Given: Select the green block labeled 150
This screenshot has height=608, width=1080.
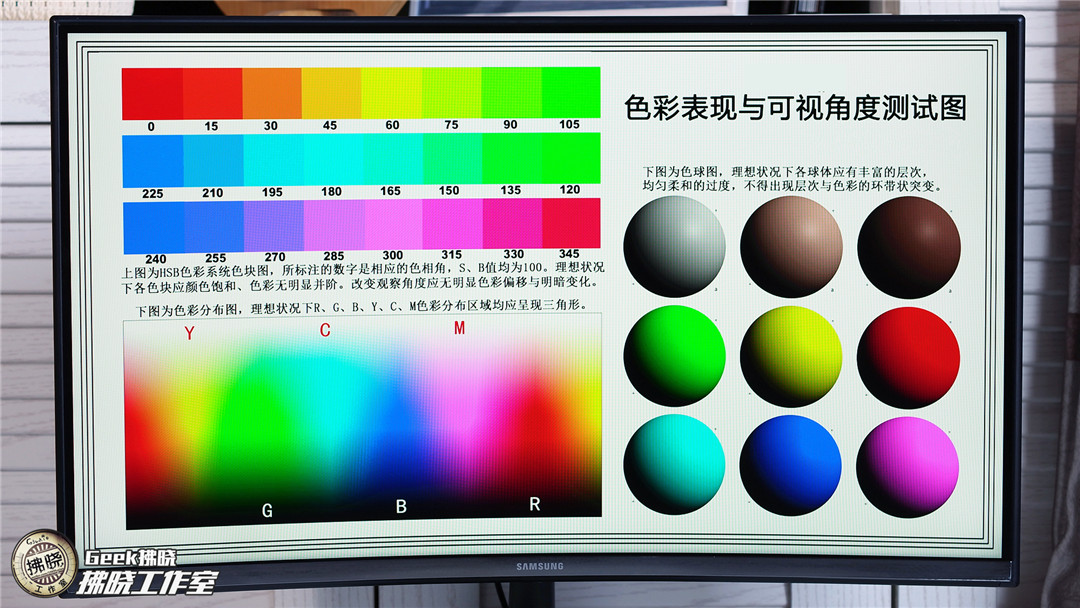Looking at the screenshot, I should point(452,159).
